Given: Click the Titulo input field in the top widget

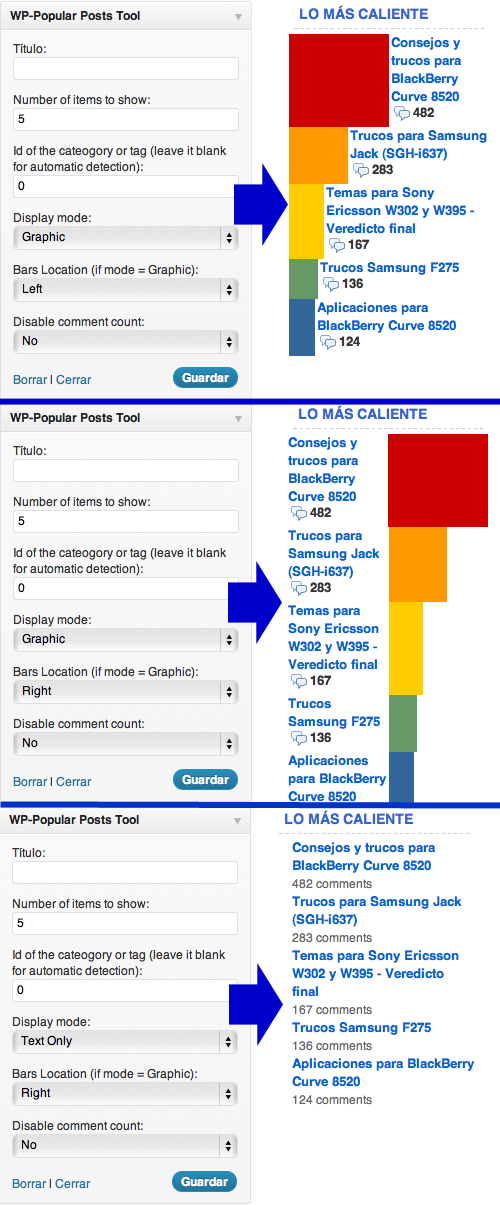Looking at the screenshot, I should [x=126, y=68].
